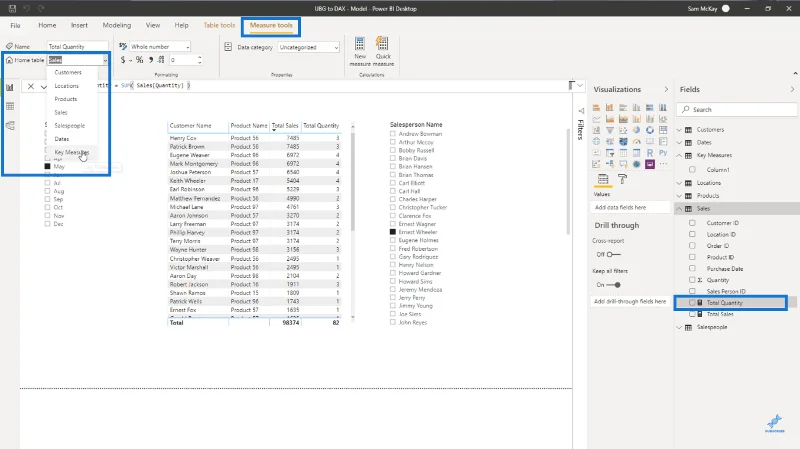Image resolution: width=800 pixels, height=449 pixels.
Task: Turn on the Cross-report toggle
Action: 614,254
